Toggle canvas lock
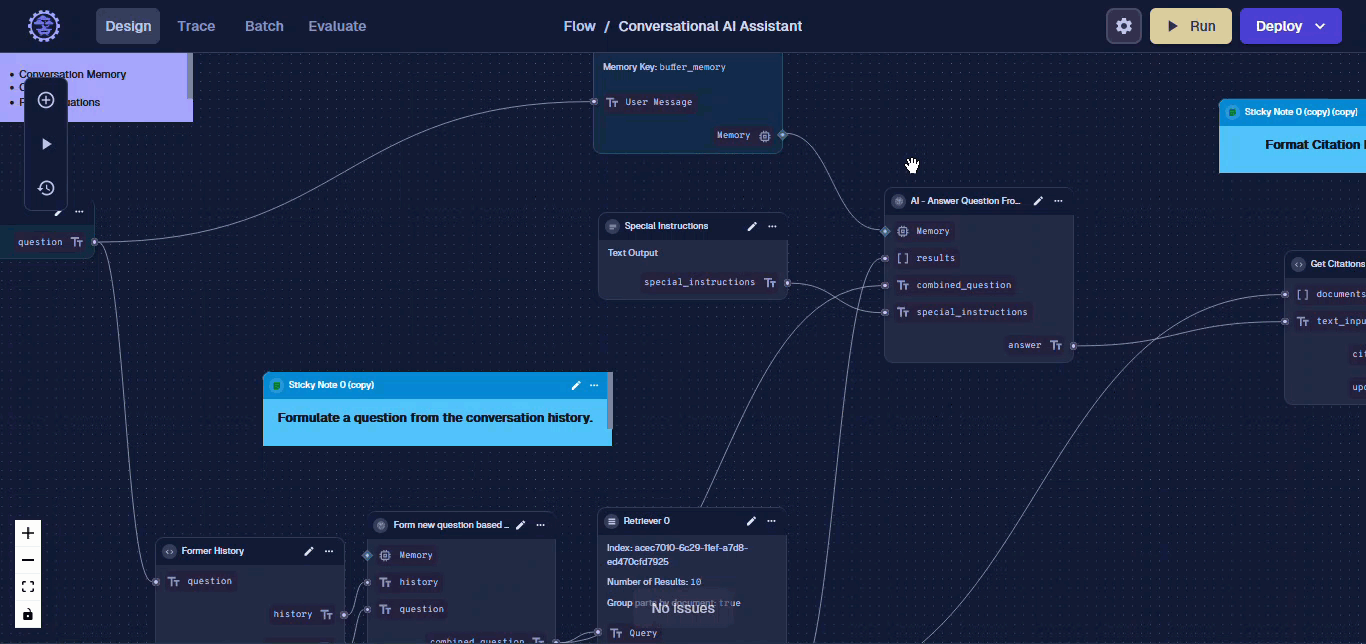This screenshot has width=1366, height=644. pos(28,614)
